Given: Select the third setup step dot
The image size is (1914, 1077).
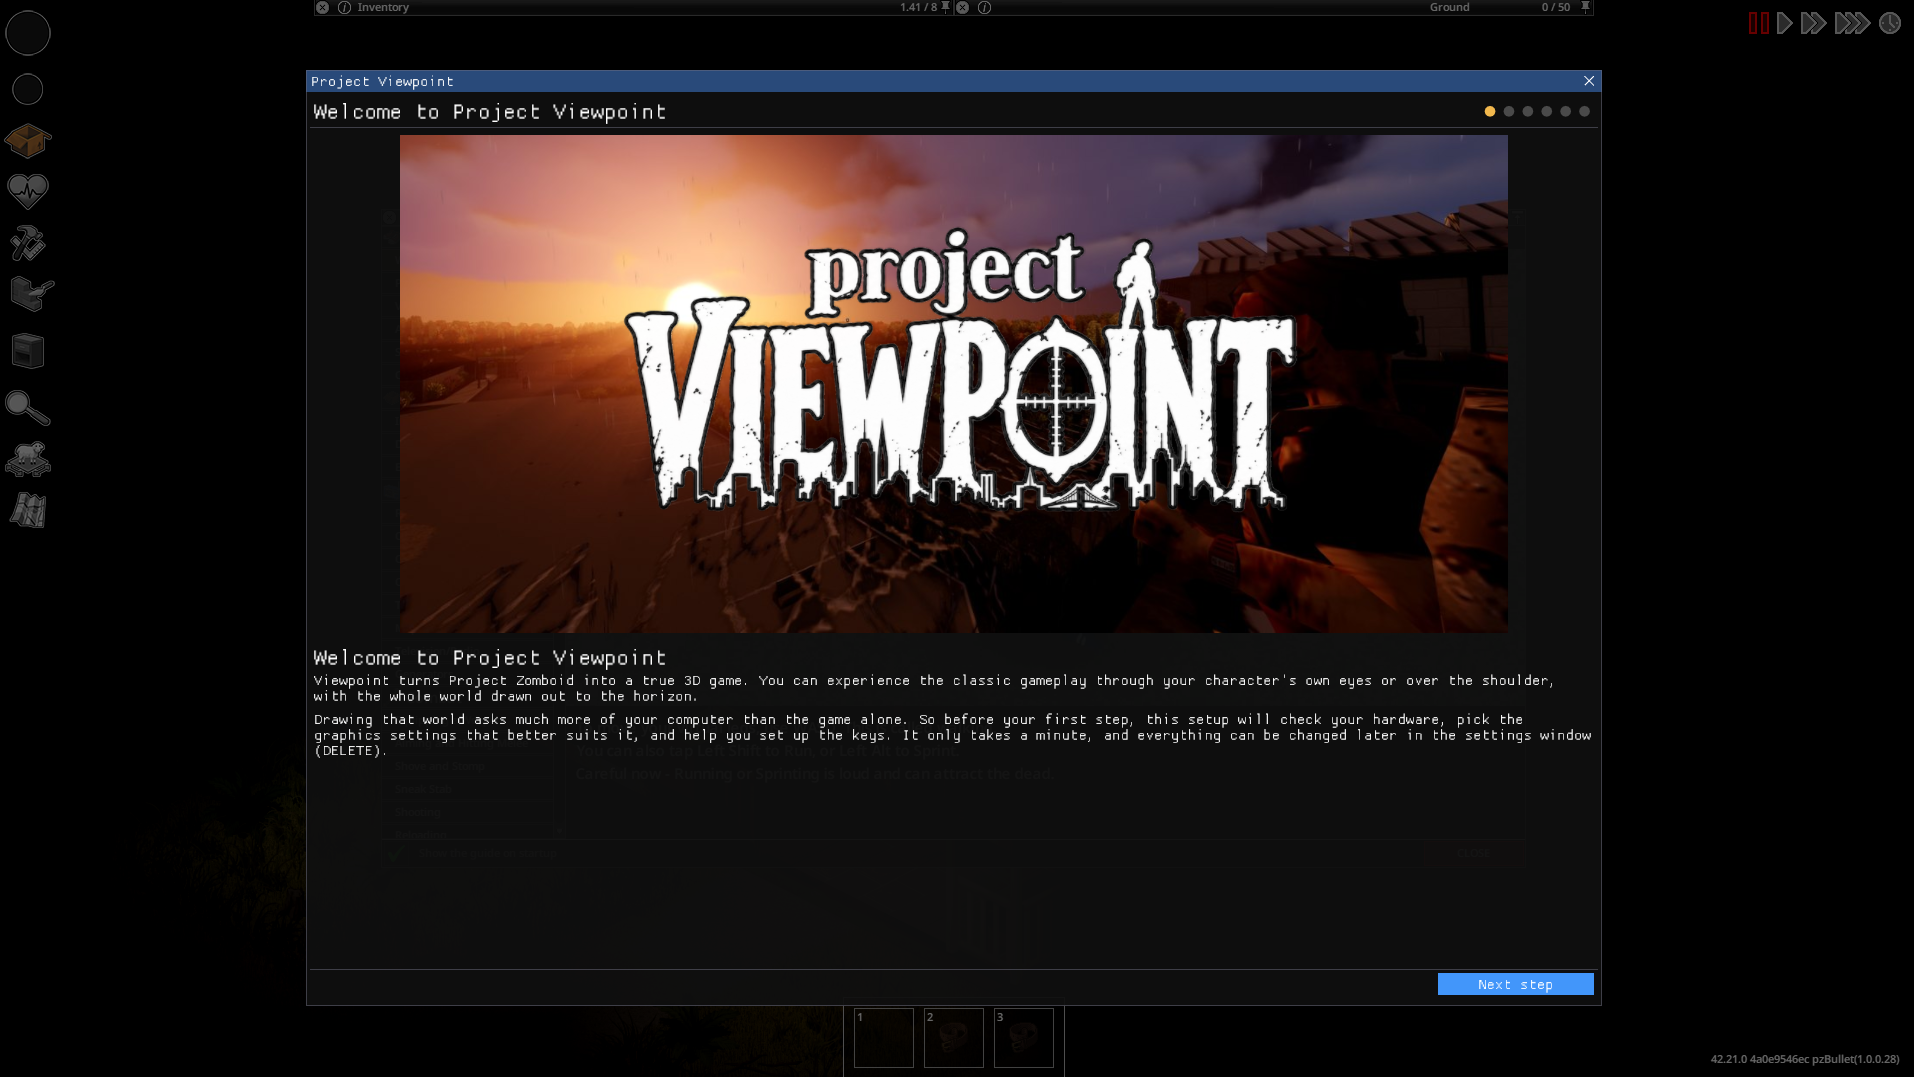Looking at the screenshot, I should click(x=1528, y=111).
